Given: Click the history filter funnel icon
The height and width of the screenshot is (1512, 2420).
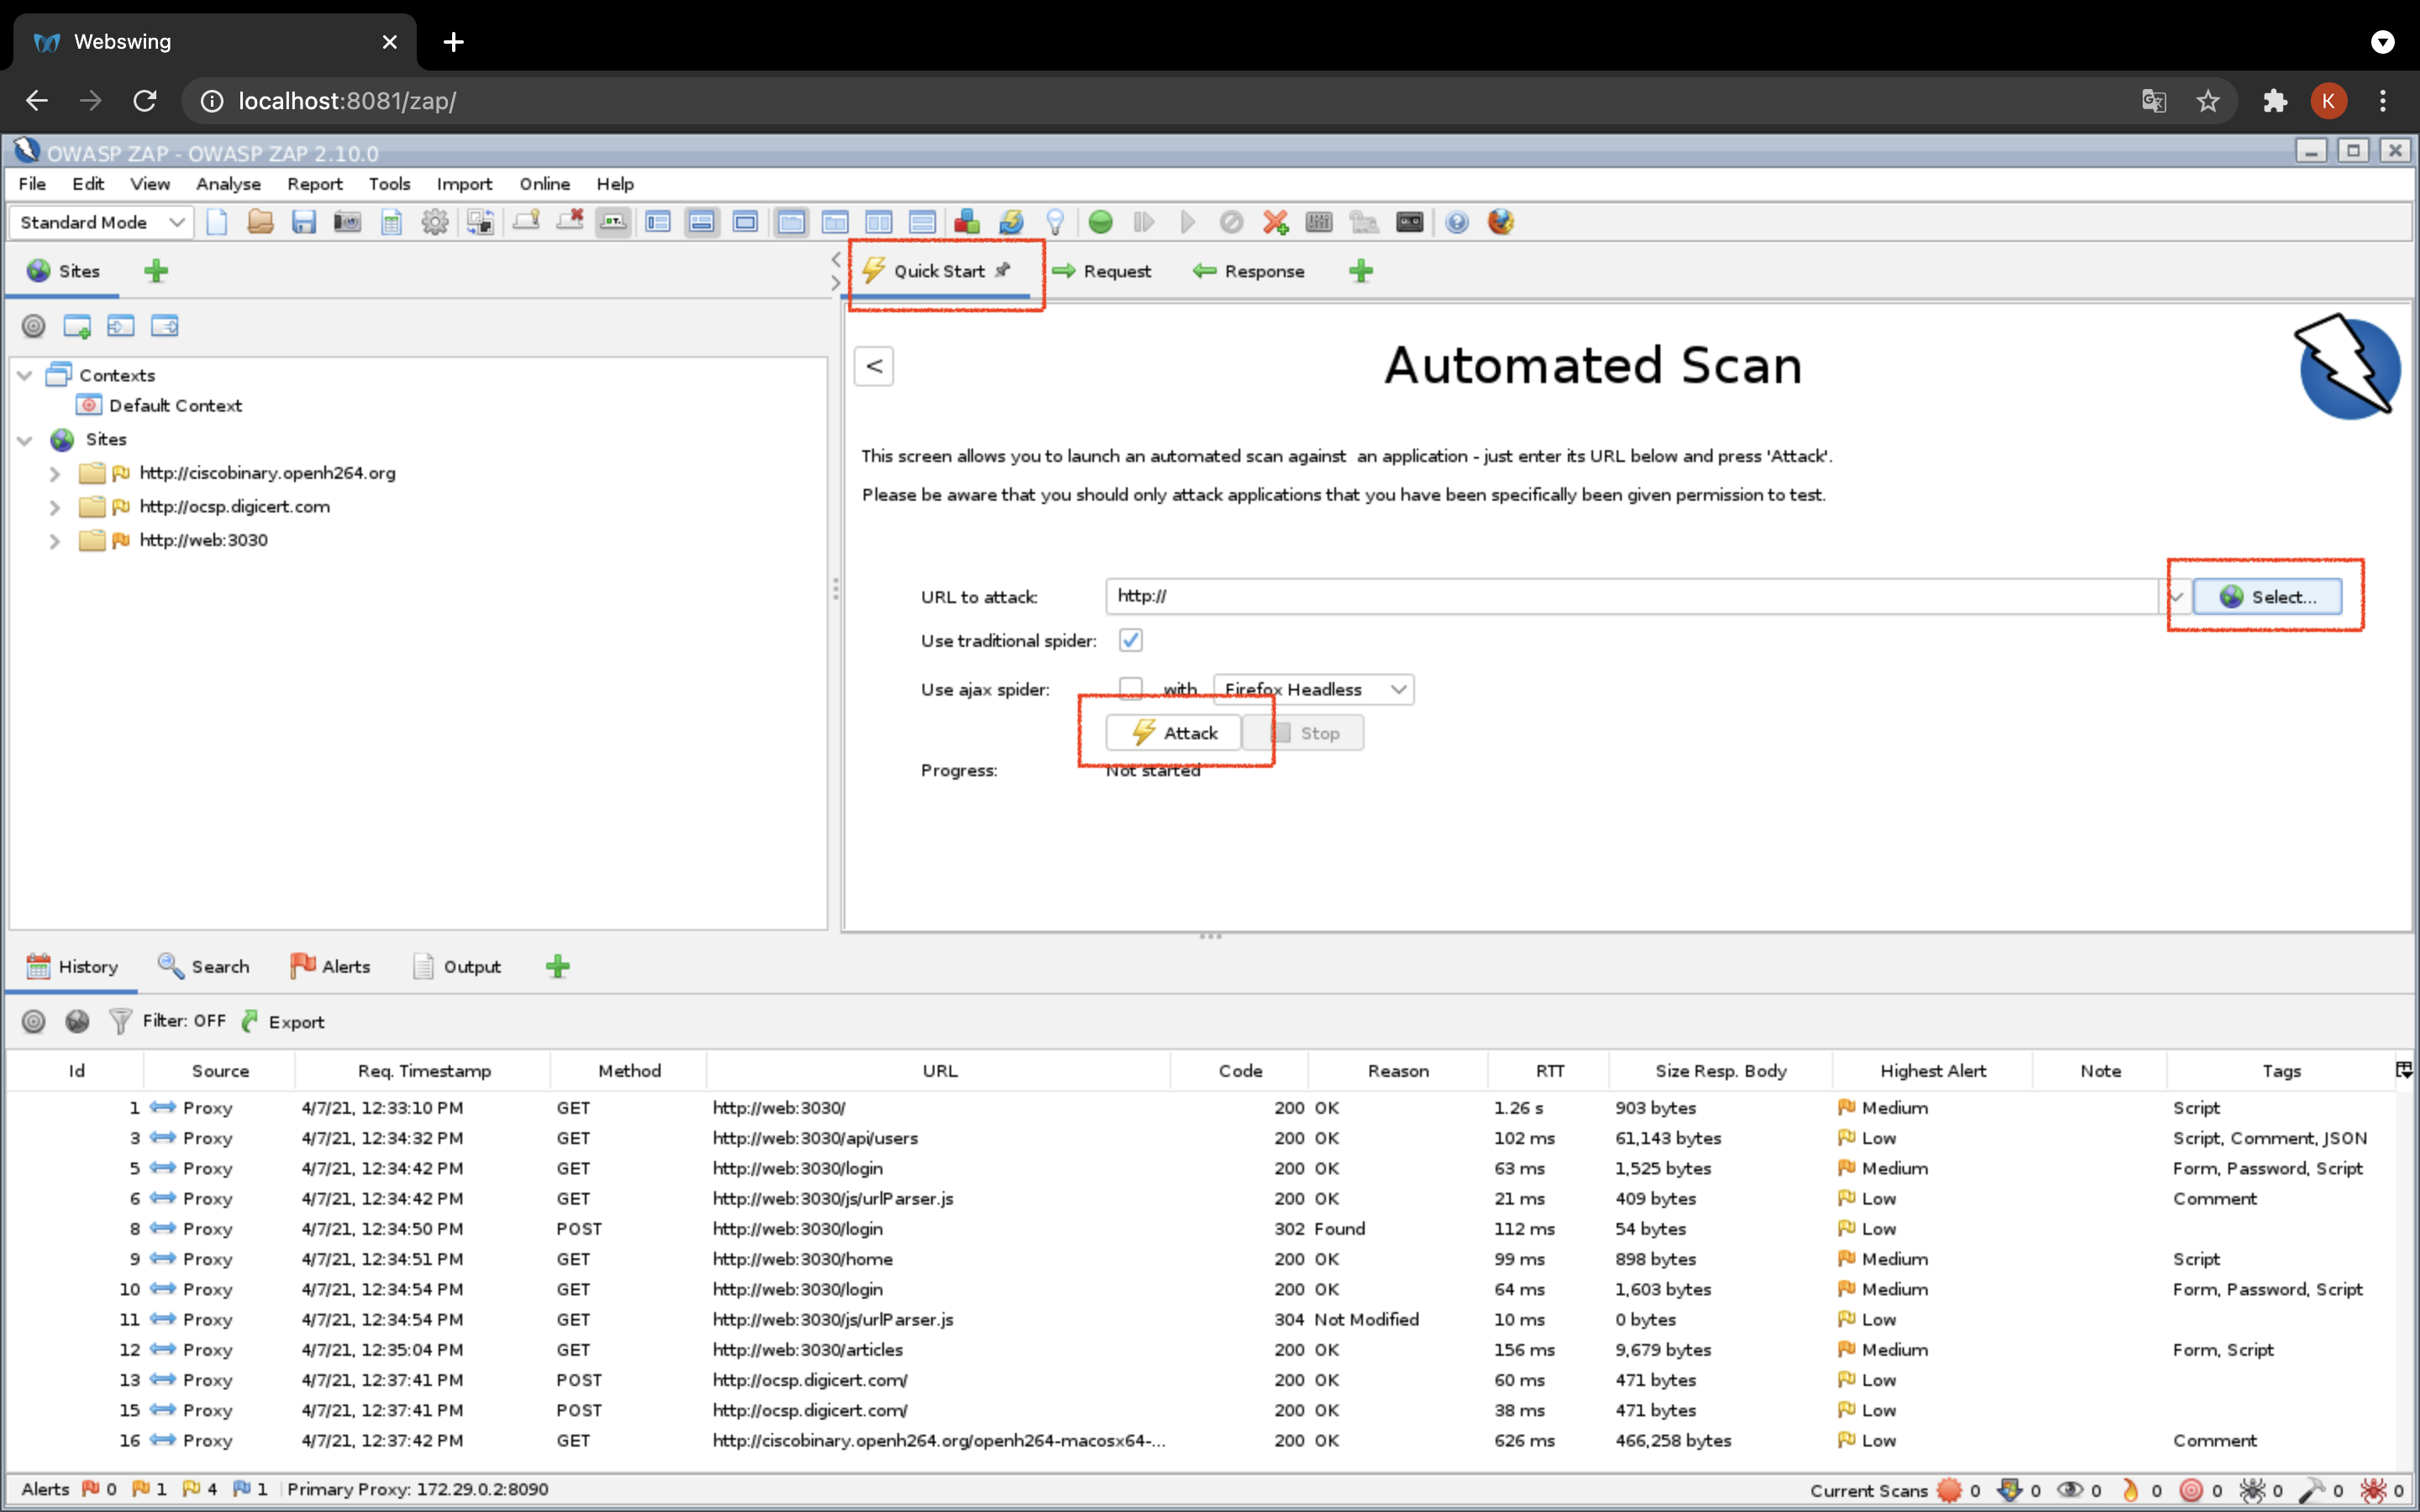Looking at the screenshot, I should click(120, 1021).
